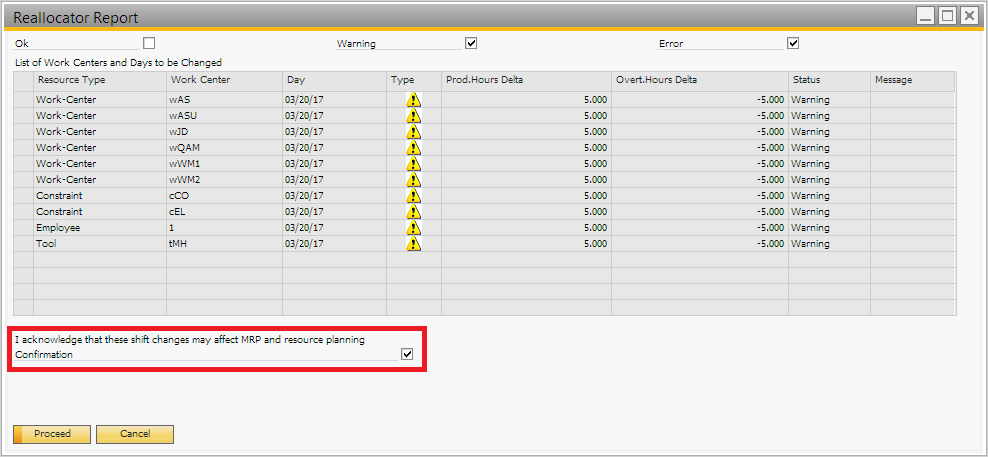Maximize the Reallocator Report window
The height and width of the screenshot is (457, 988).
coord(946,15)
